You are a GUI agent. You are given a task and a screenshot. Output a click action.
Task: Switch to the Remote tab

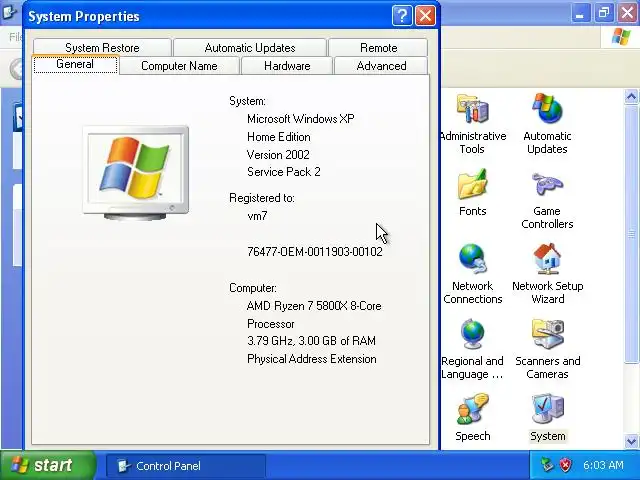tap(378, 48)
